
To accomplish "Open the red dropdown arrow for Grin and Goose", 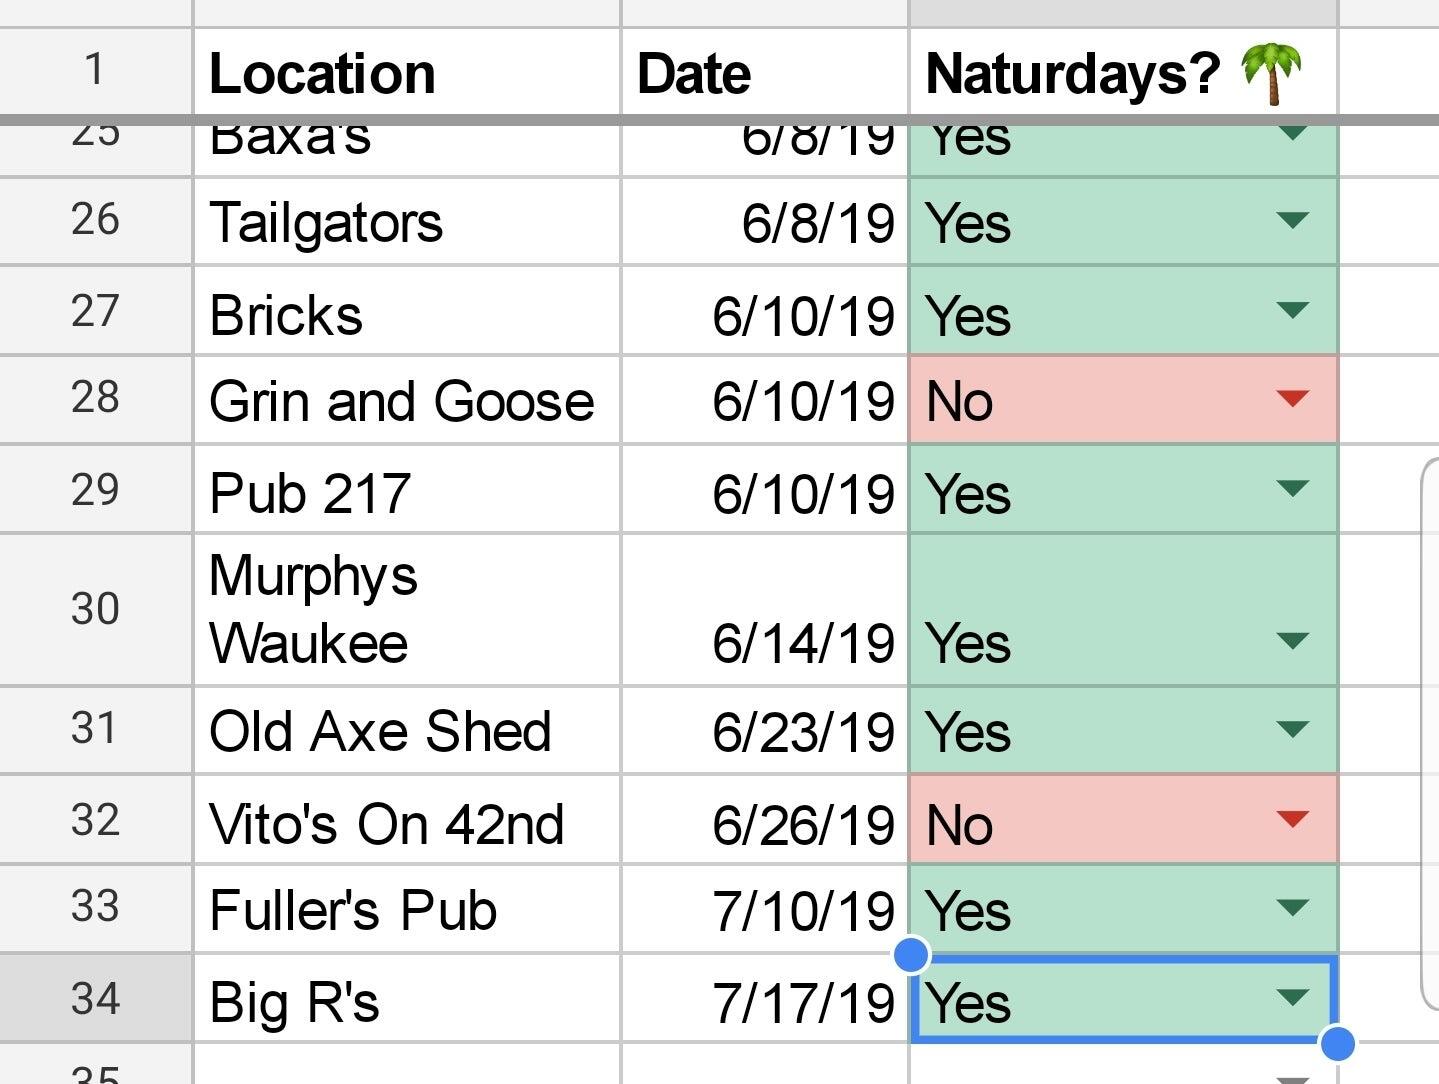I will pyautogui.click(x=1293, y=399).
